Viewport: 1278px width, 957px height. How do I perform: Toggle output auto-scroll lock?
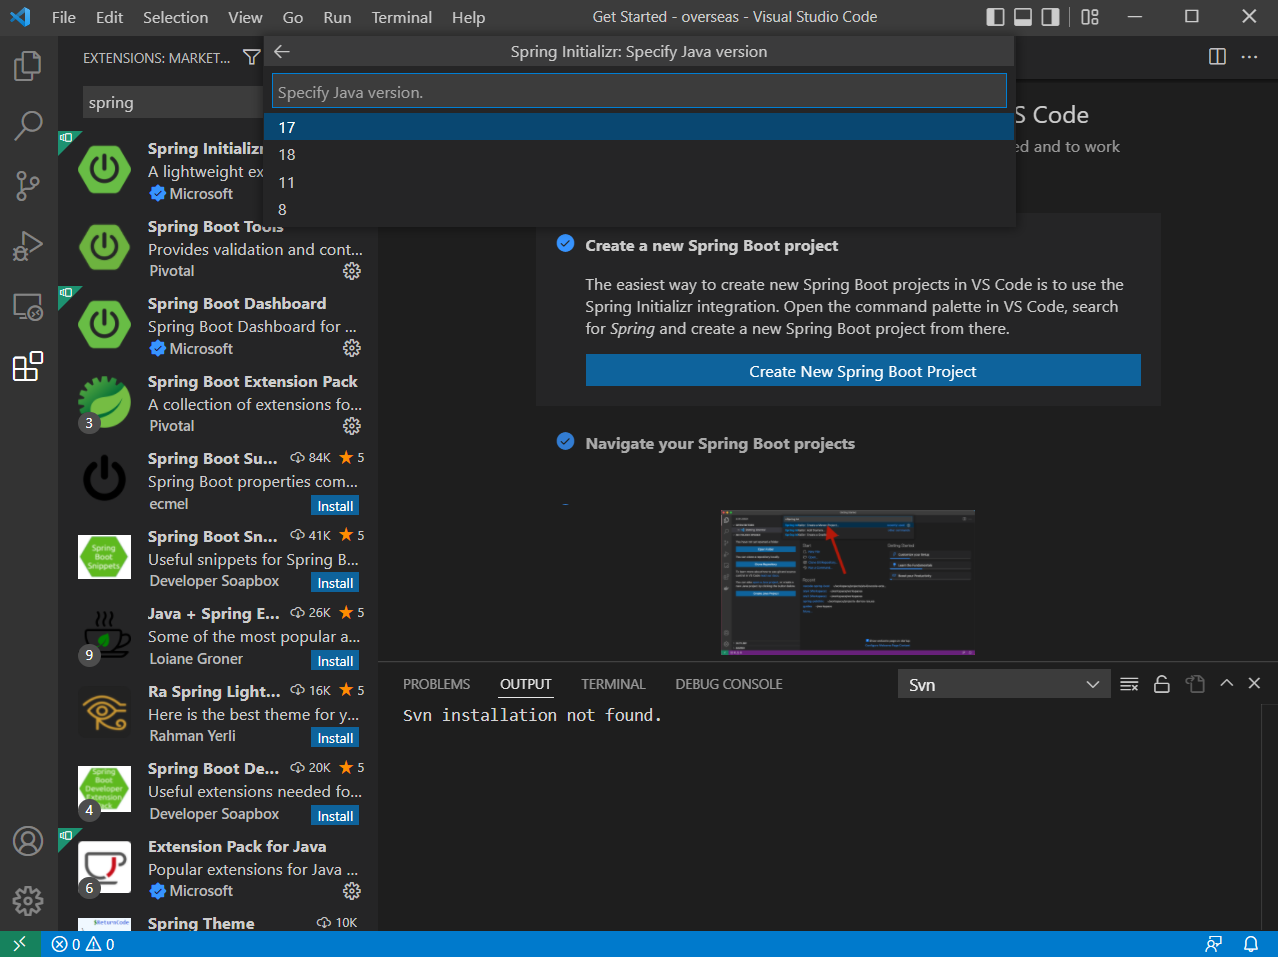point(1162,684)
